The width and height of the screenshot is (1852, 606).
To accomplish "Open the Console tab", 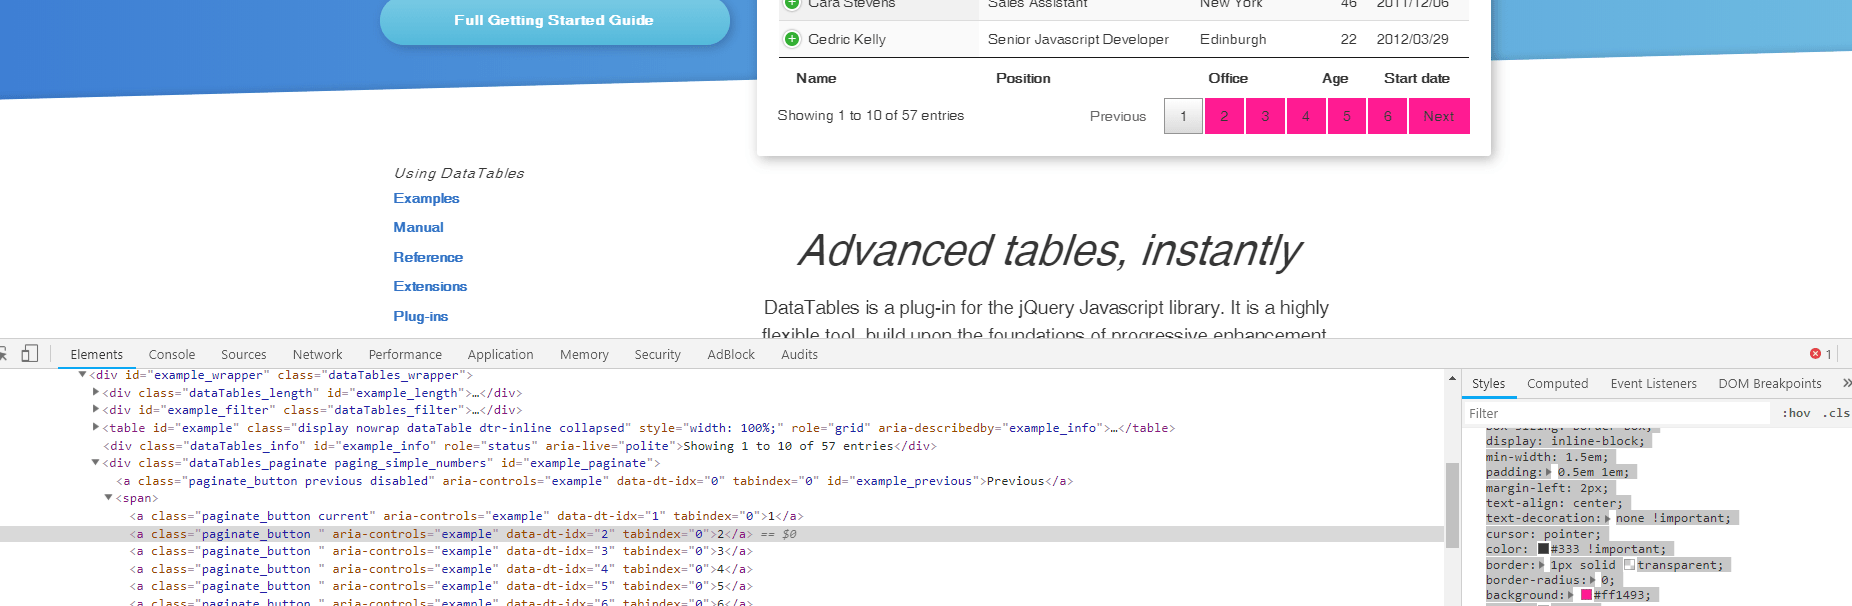I will coord(172,354).
